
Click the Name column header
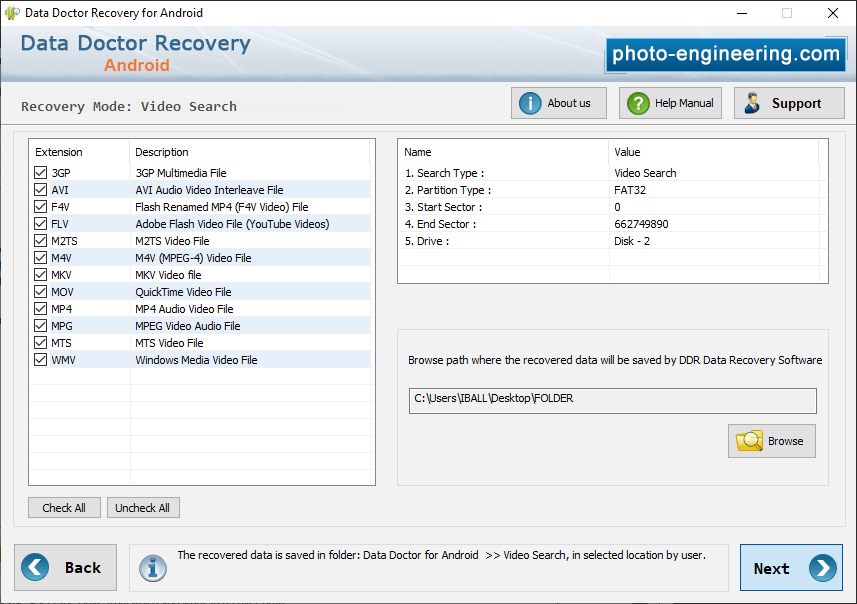click(418, 152)
